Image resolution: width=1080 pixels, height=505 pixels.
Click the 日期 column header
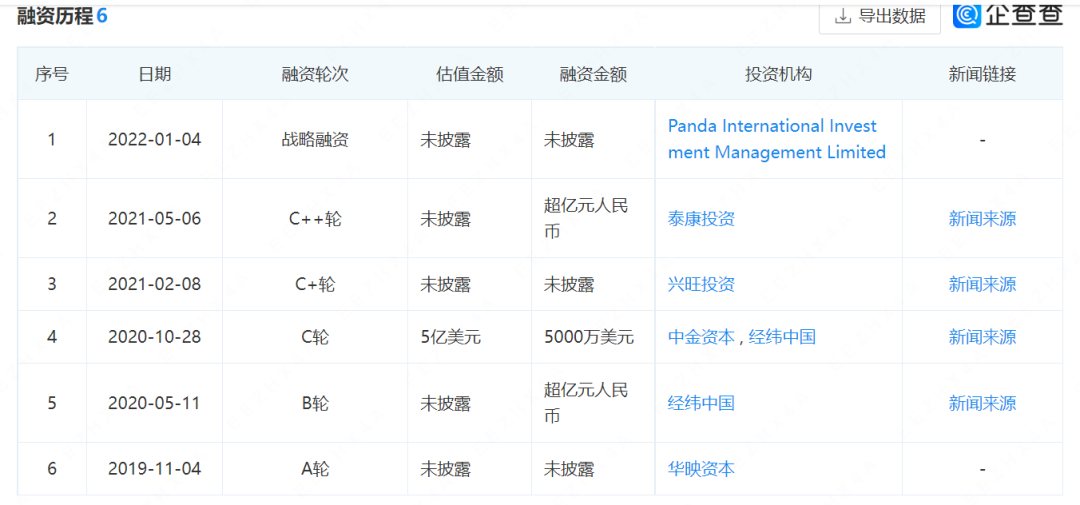pos(154,74)
